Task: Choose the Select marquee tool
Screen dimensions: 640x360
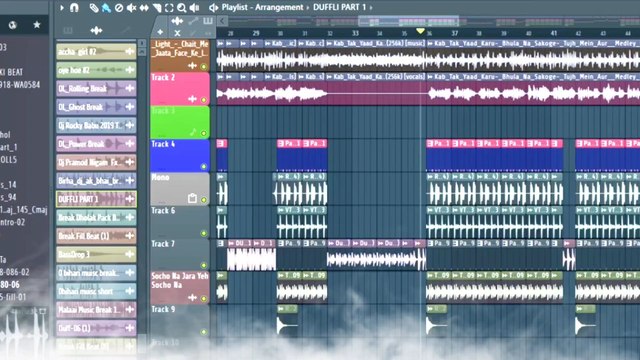Action: 169,8
